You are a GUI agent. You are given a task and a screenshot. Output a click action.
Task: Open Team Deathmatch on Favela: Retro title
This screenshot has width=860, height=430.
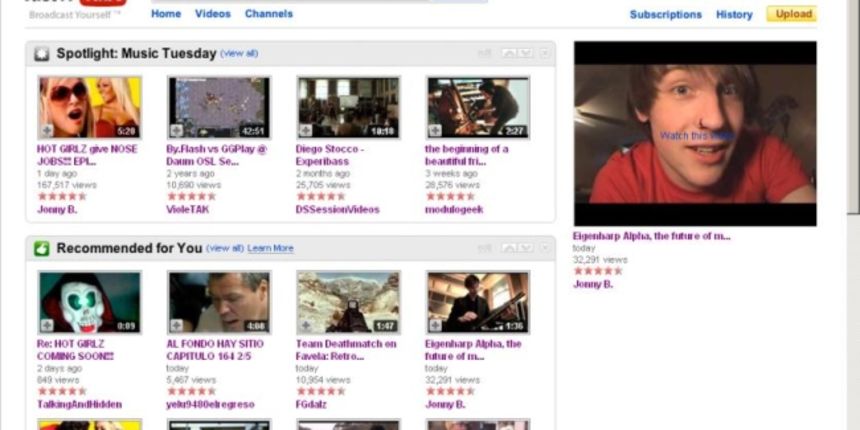coord(346,350)
